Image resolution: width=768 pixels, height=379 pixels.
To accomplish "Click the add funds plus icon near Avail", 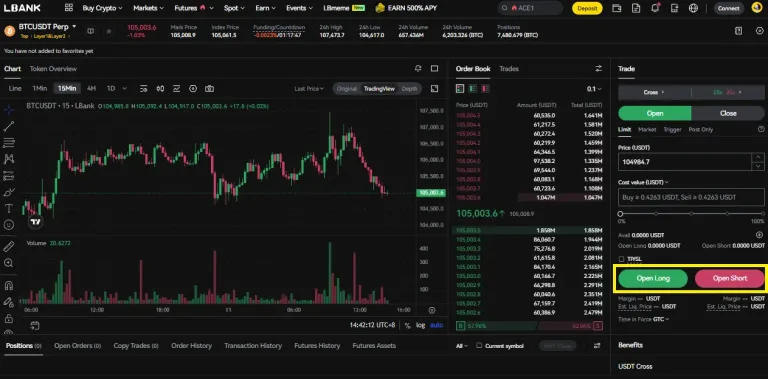I will pyautogui.click(x=760, y=235).
